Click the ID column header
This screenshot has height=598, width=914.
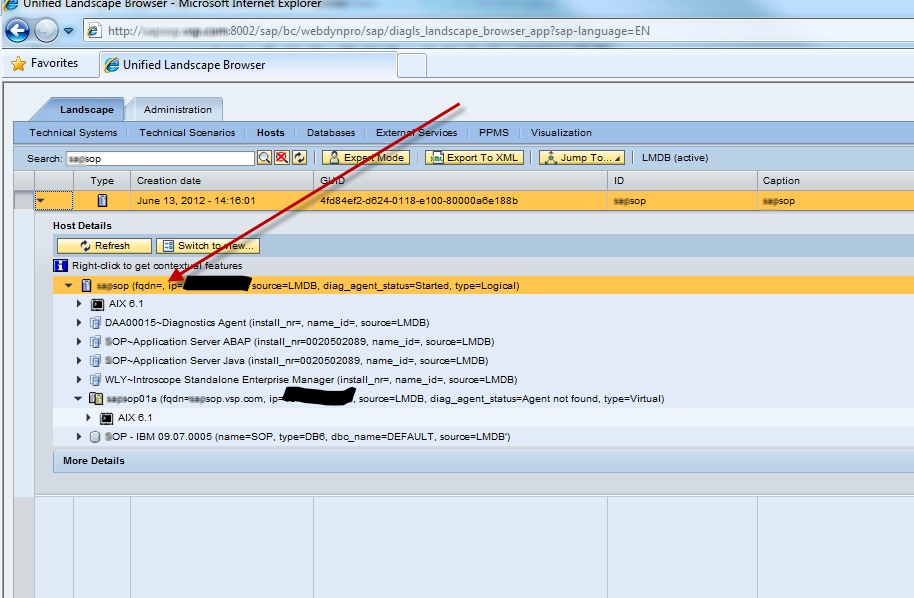tap(683, 181)
